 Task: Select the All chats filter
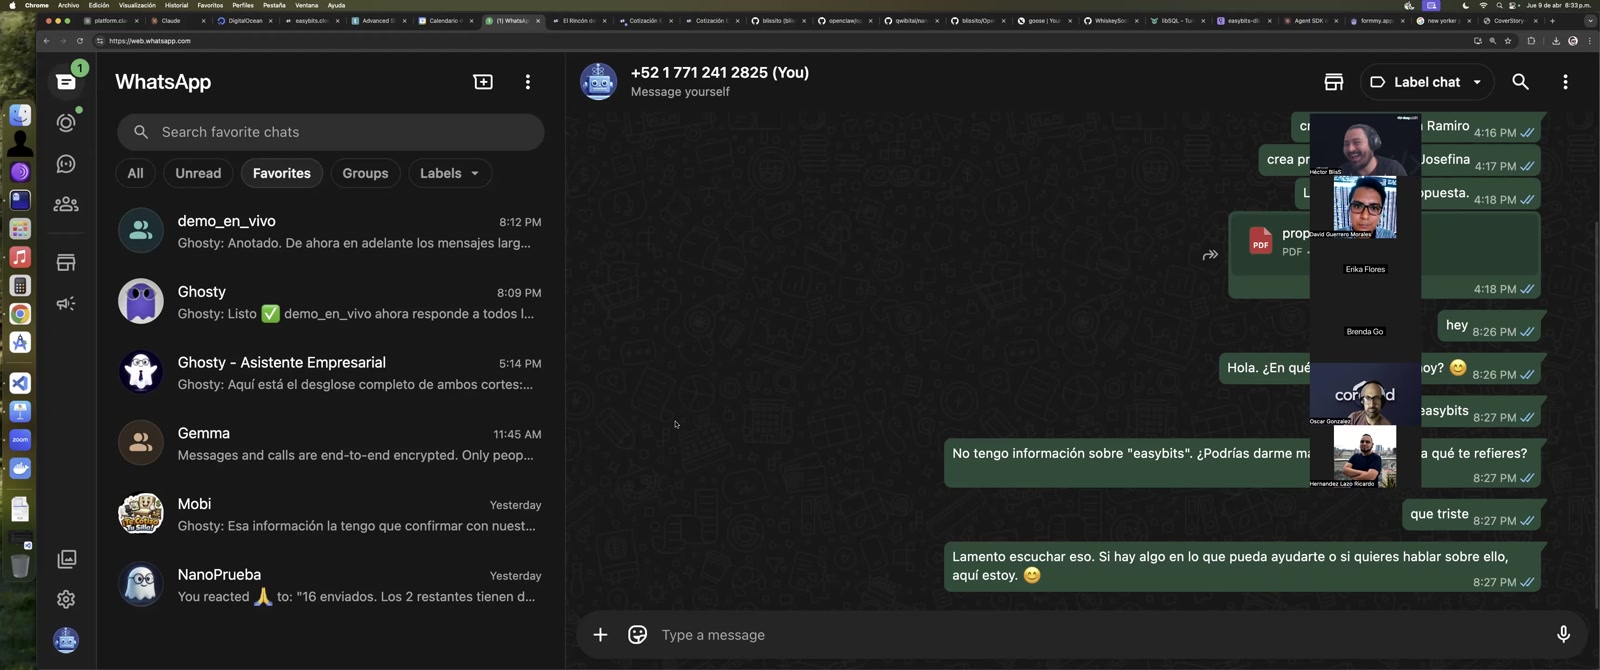click(x=135, y=173)
